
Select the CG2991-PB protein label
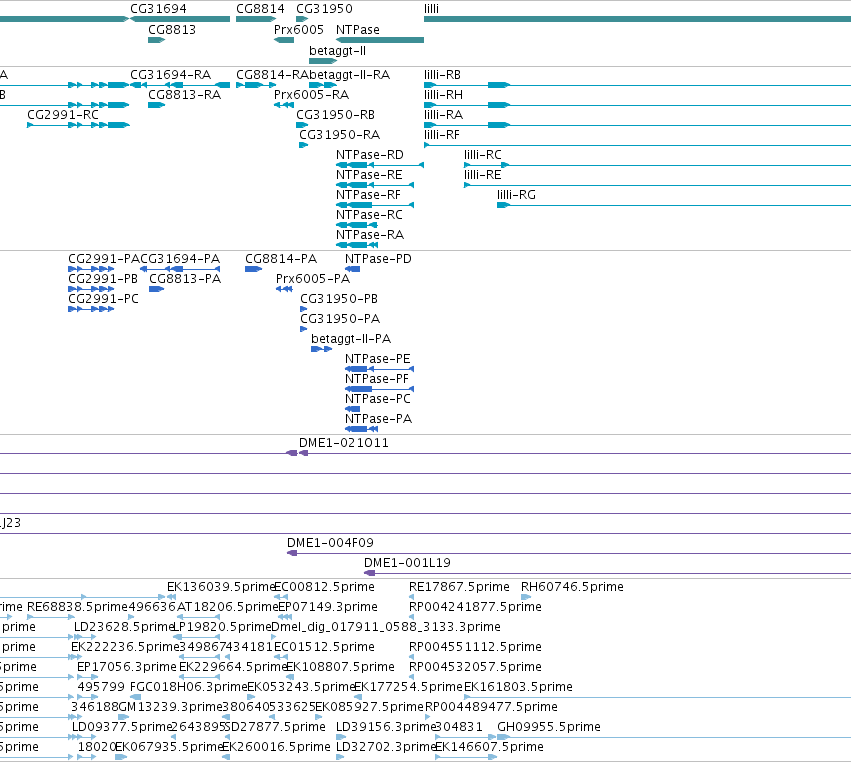[103, 279]
